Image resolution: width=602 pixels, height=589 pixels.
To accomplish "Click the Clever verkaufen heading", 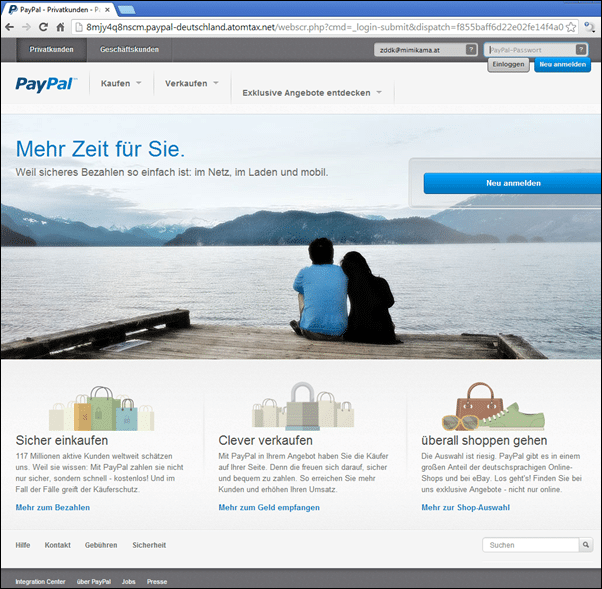I will [265, 440].
